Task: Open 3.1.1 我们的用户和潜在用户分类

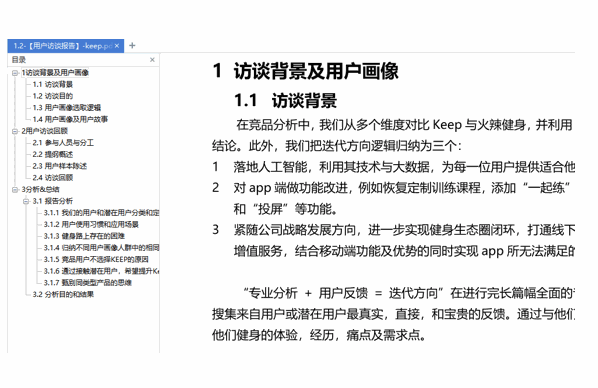Action: (101, 213)
